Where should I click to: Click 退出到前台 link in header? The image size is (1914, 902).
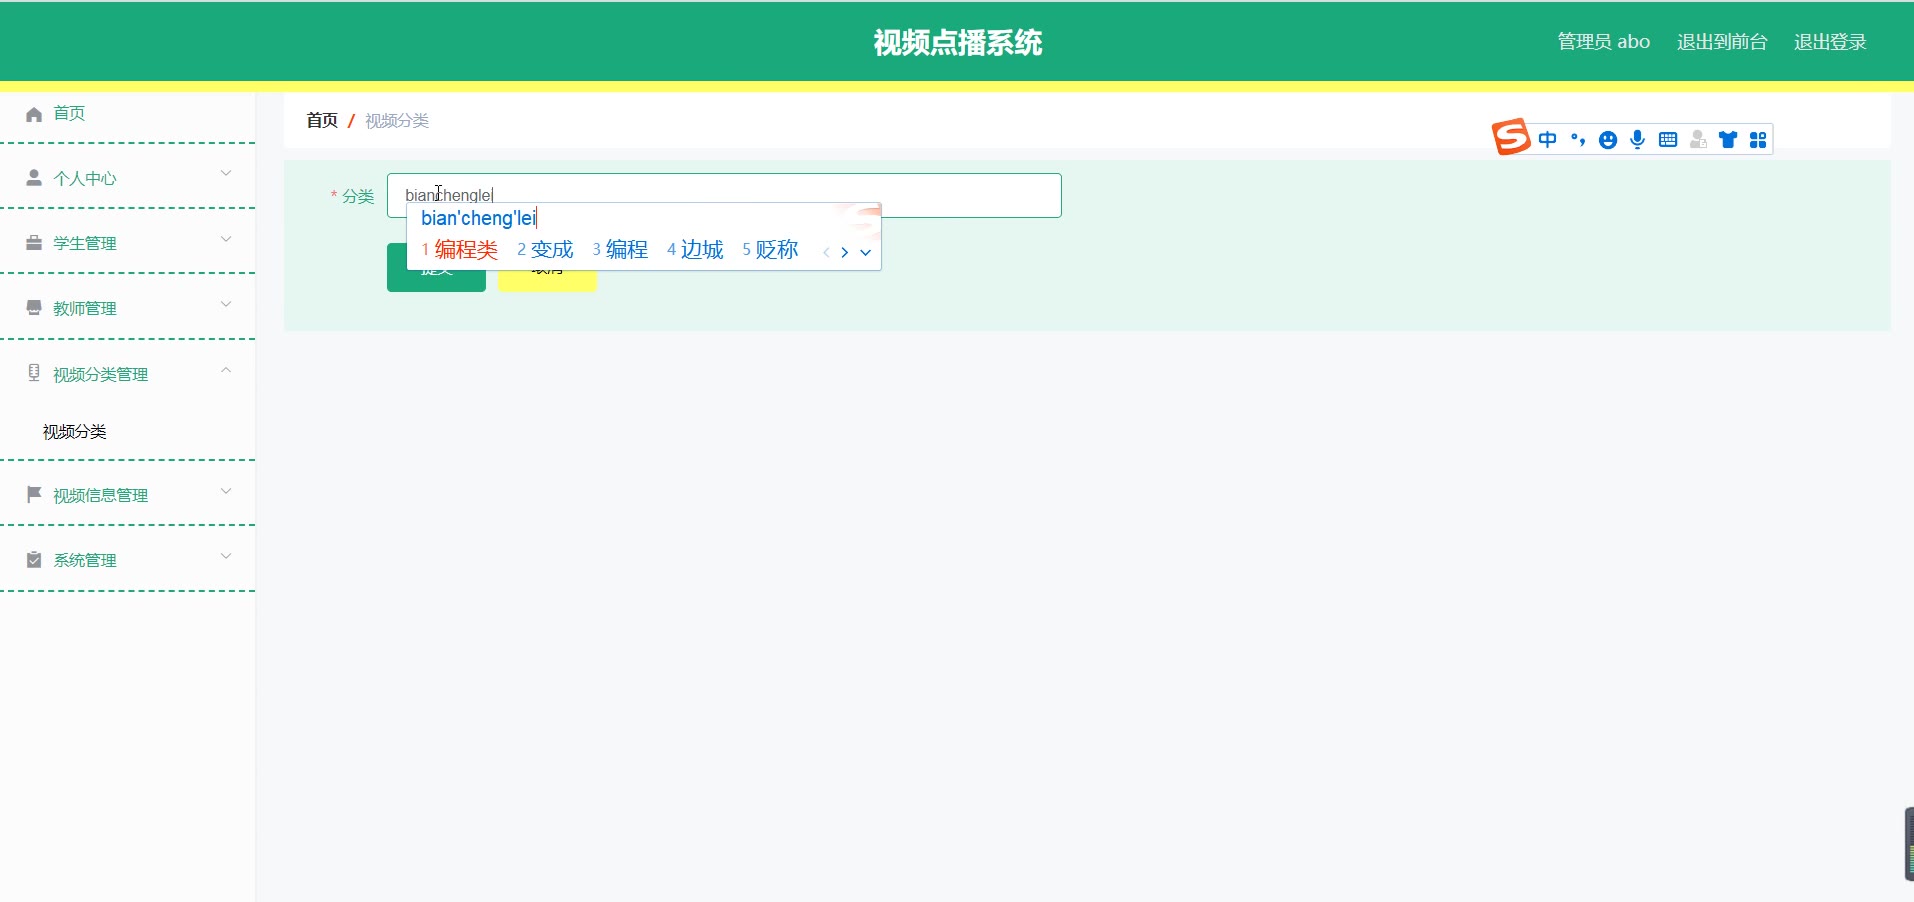tap(1722, 42)
